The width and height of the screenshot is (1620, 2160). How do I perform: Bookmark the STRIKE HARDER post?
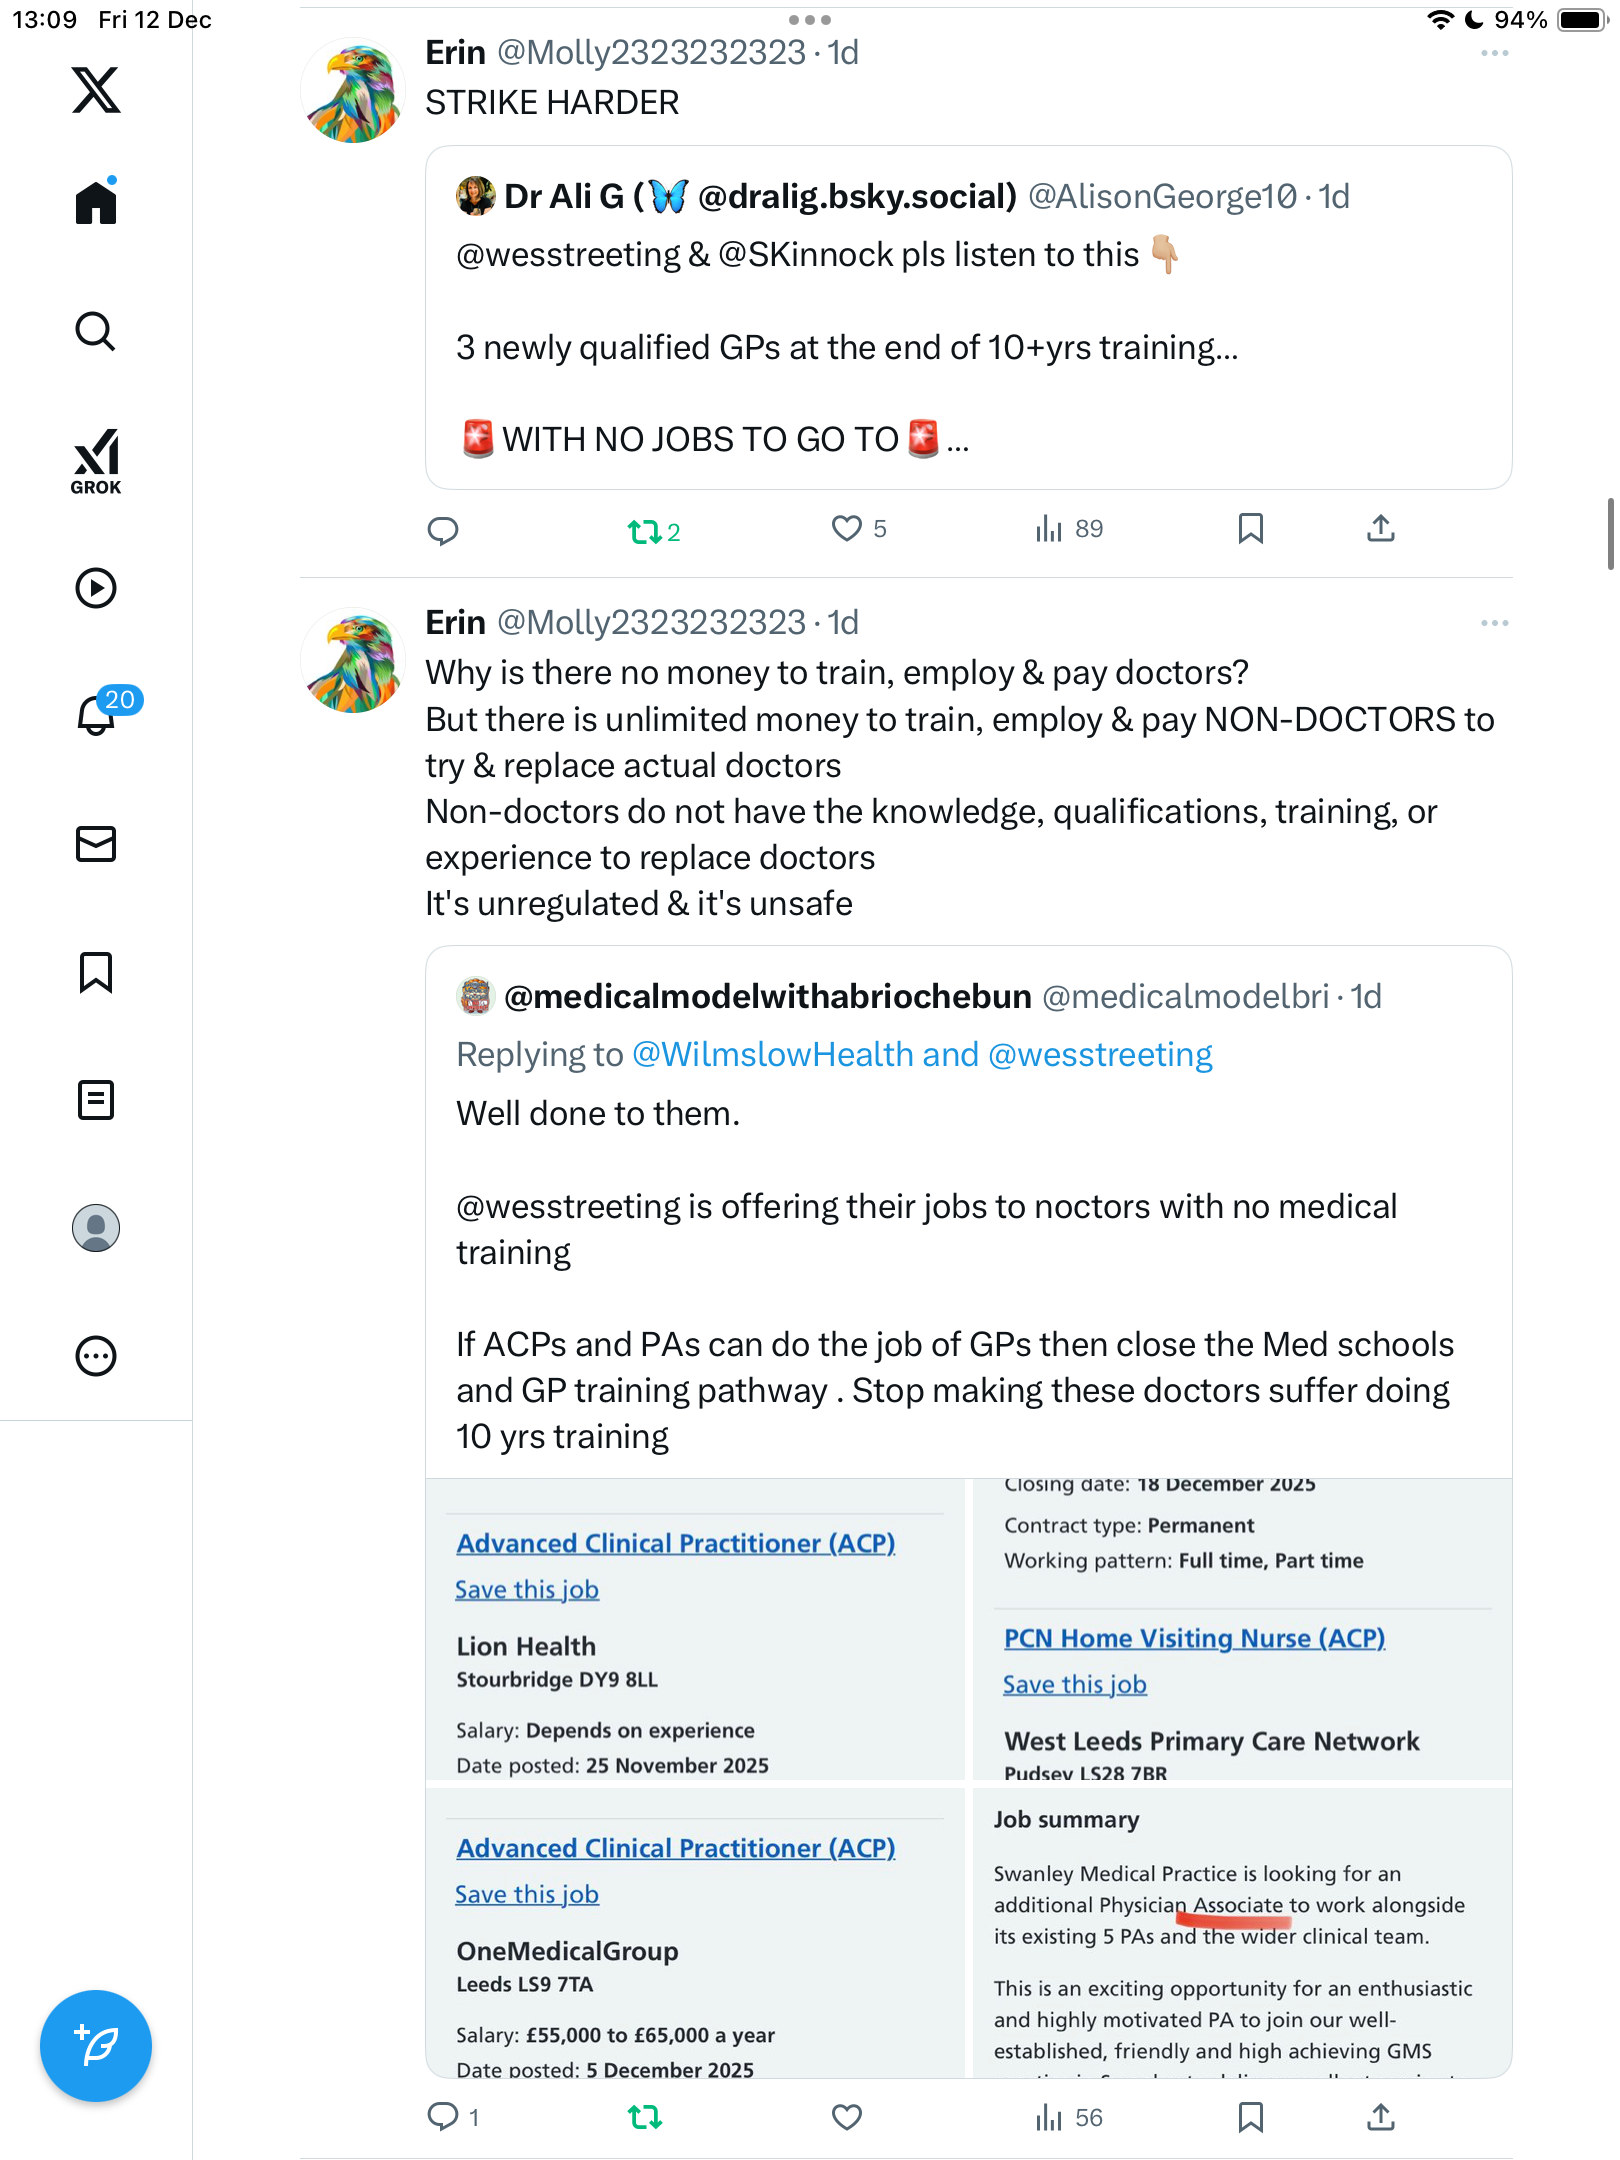(x=1250, y=528)
